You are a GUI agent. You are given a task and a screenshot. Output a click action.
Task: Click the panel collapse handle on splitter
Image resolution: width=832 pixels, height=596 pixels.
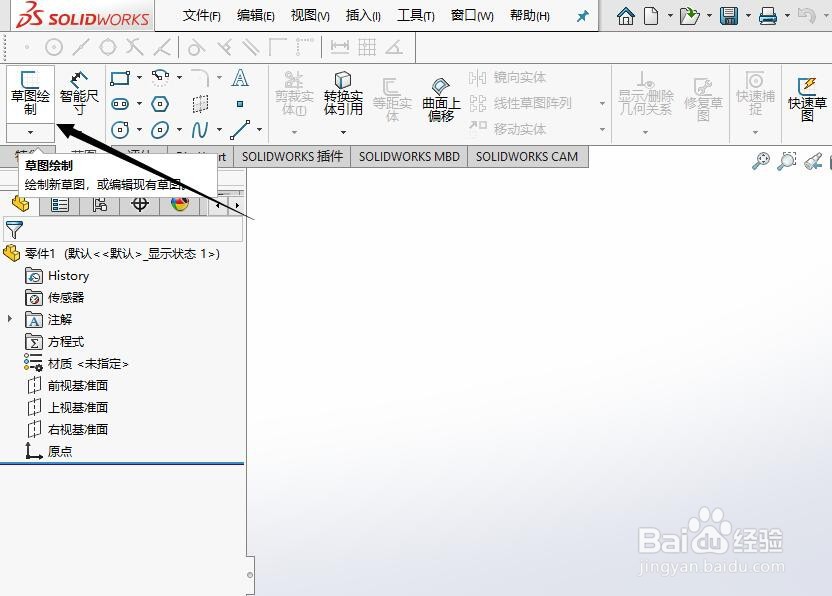click(x=250, y=575)
